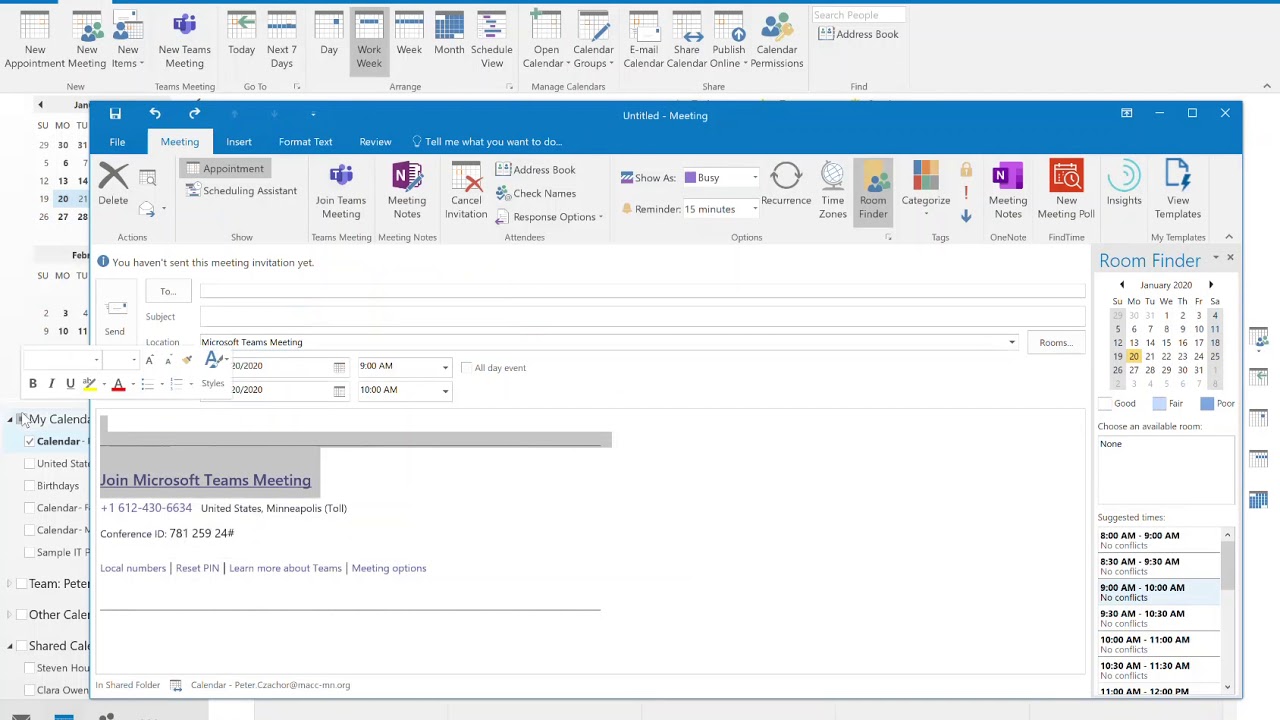1280x720 pixels.
Task: Open Address Book in Attendees group
Action: (x=535, y=170)
